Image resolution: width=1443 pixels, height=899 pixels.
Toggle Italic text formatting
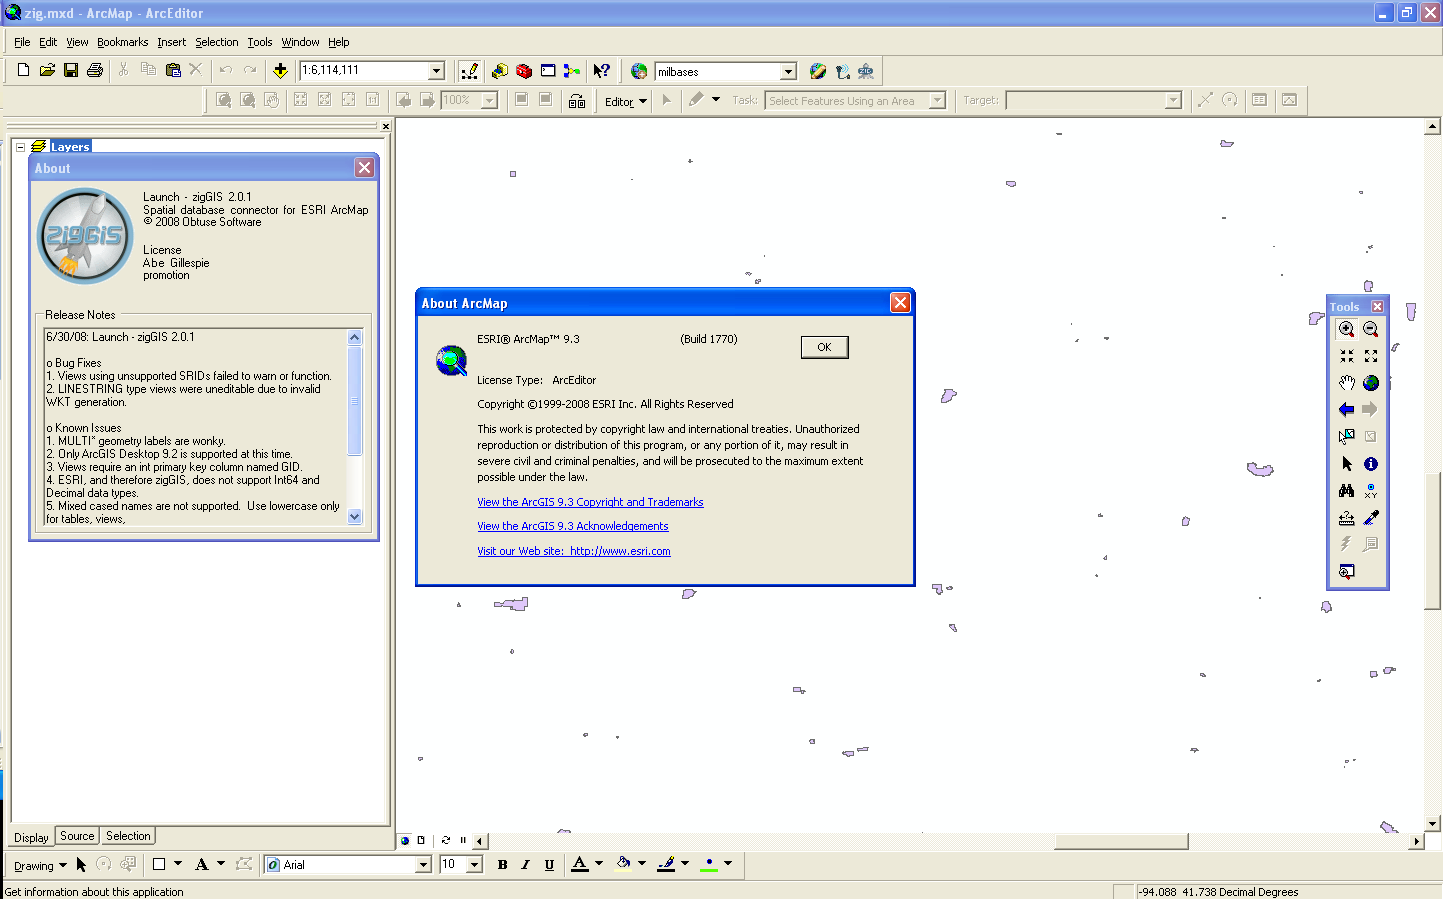coord(525,865)
